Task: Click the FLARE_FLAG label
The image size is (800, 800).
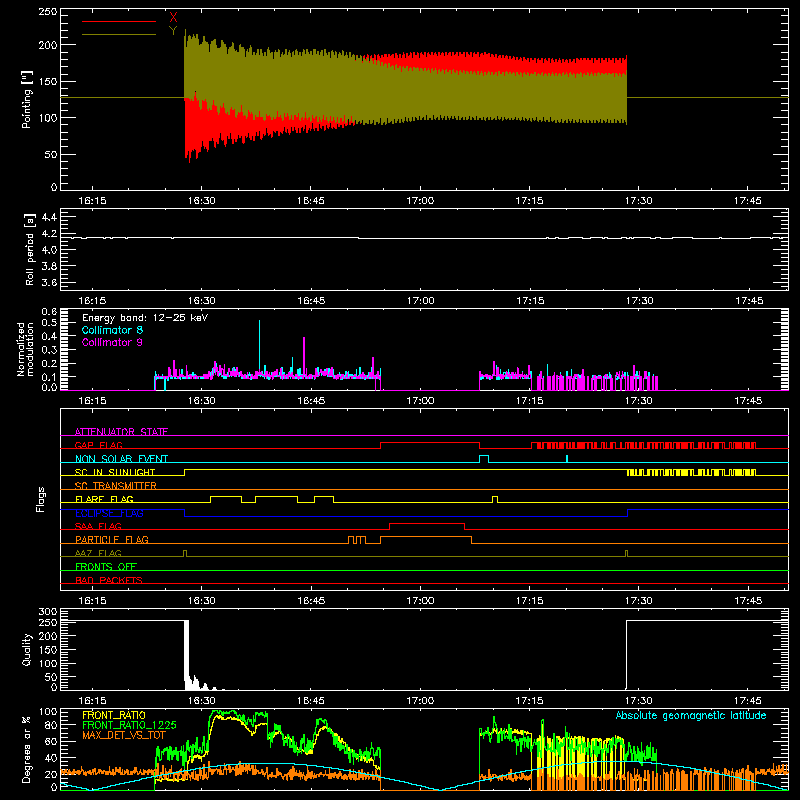Action: 104,499
